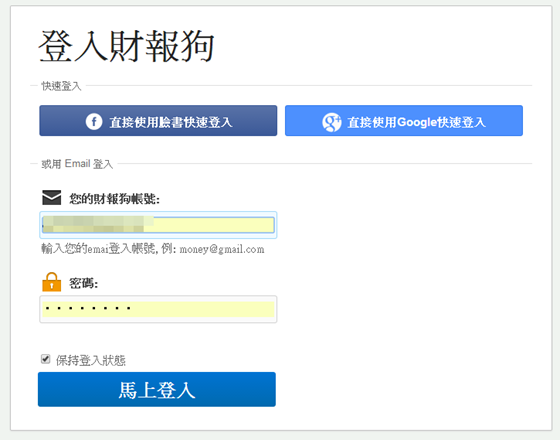Click the 快速登入 section label

pos(61,86)
